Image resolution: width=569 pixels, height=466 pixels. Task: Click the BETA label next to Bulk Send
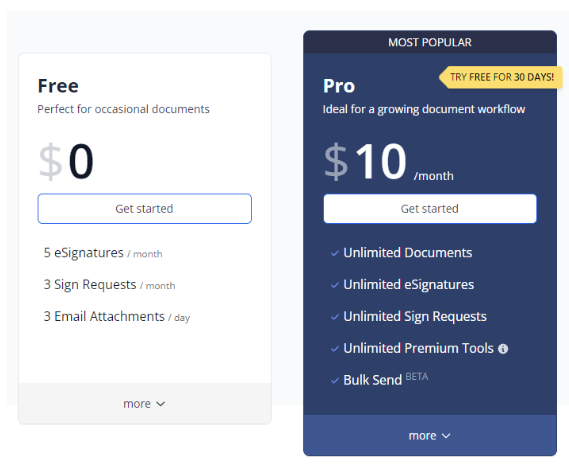[x=417, y=377]
